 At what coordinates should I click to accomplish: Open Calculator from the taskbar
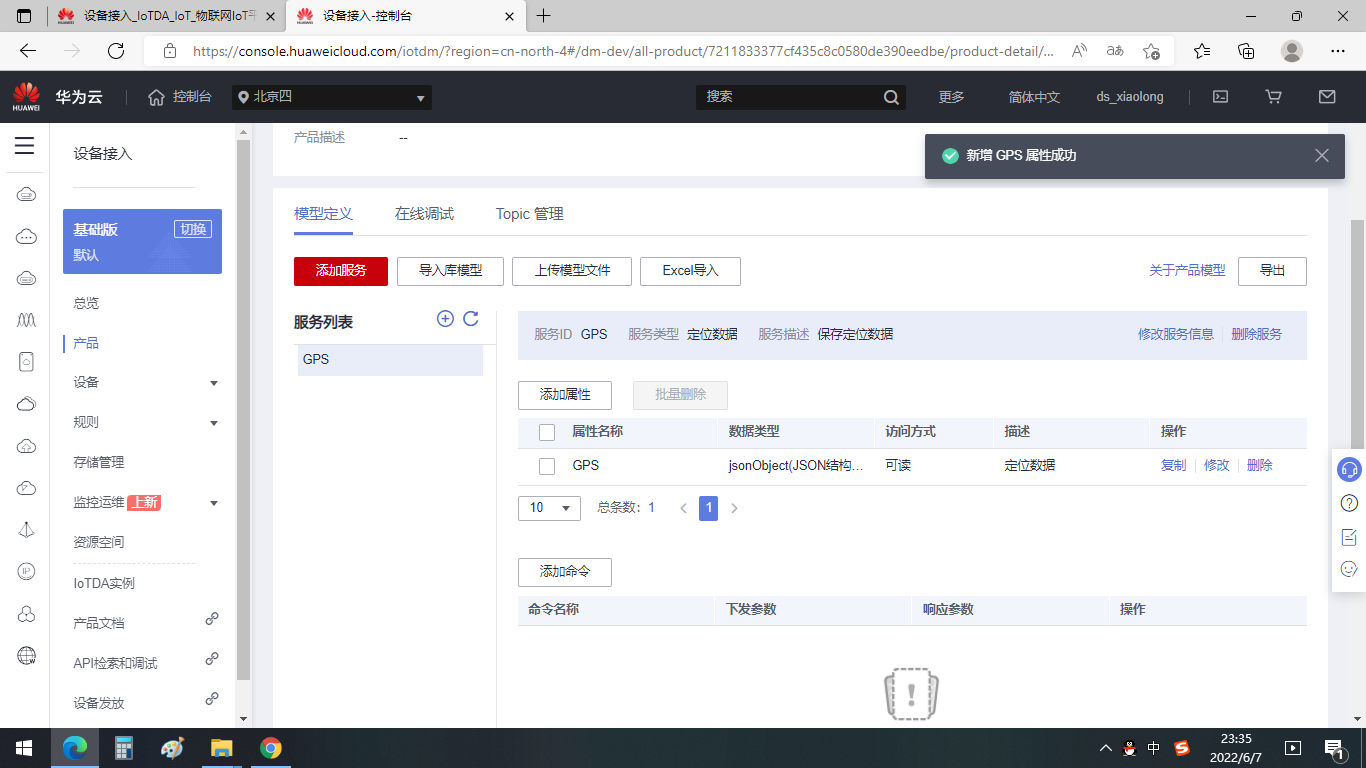(124, 748)
